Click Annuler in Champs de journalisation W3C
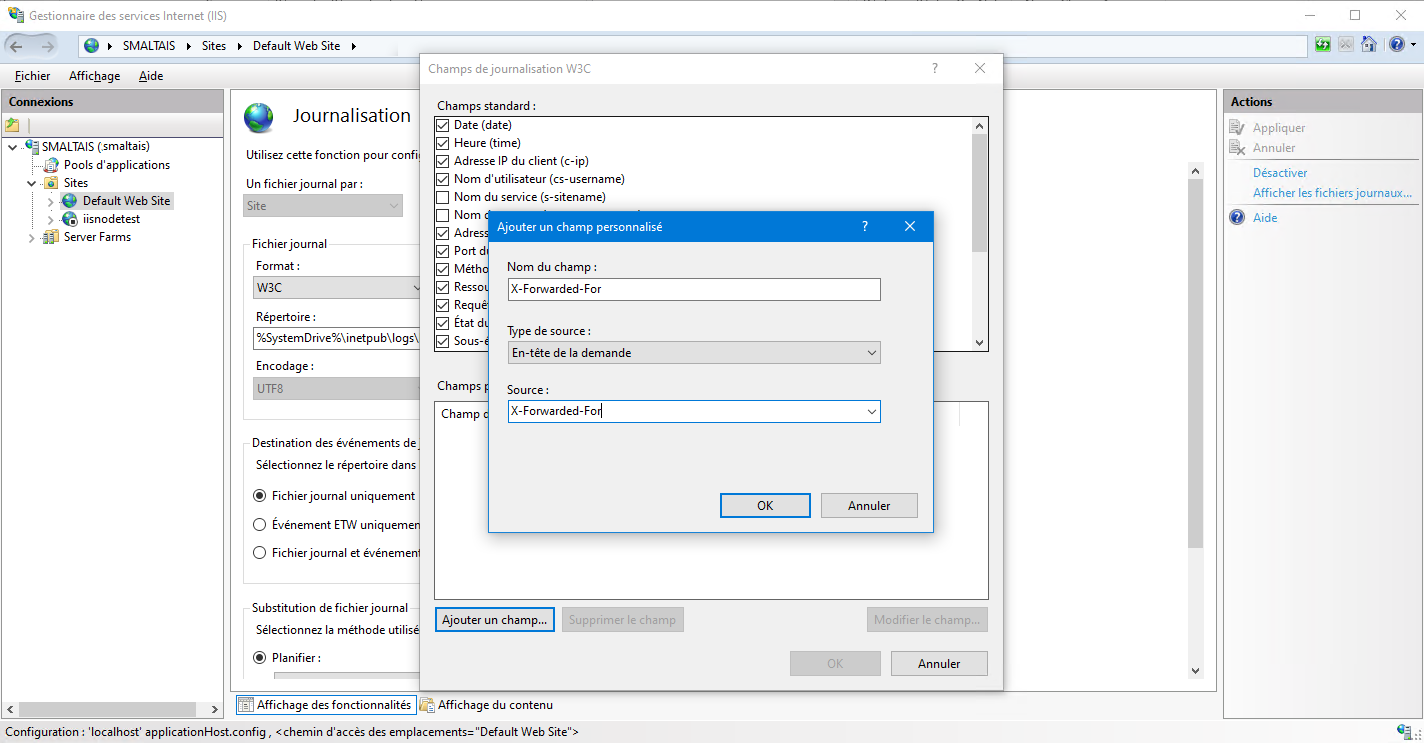The image size is (1424, 743). pos(939,663)
